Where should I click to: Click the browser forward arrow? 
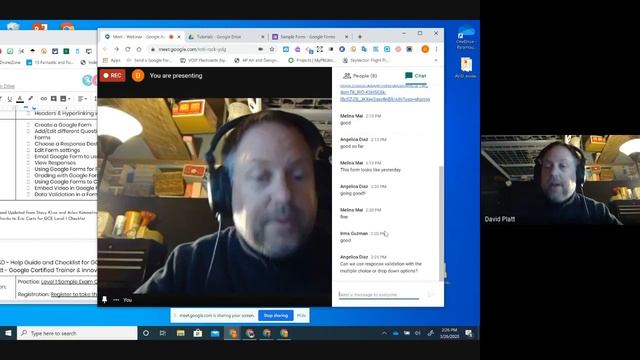pyautogui.click(x=116, y=49)
